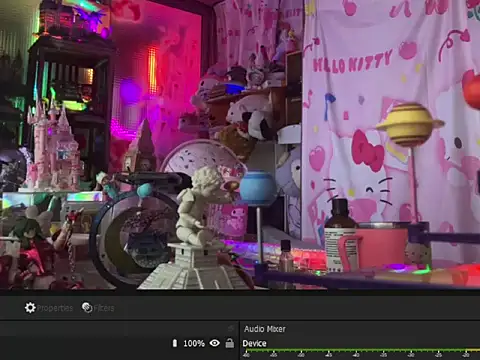This screenshot has height=360, width=480.
Task: Click the Sources dock pop-out icon
Action: 231,329
